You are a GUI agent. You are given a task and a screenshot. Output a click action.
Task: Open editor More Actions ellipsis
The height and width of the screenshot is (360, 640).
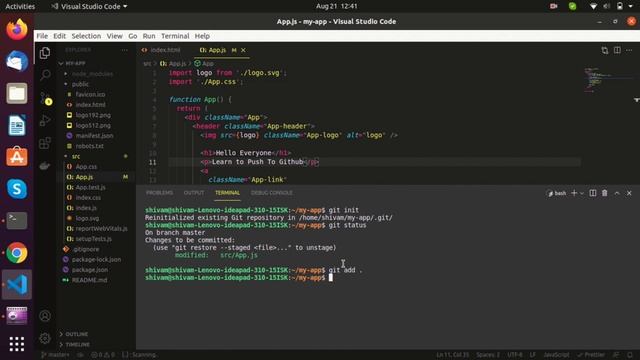pos(629,50)
